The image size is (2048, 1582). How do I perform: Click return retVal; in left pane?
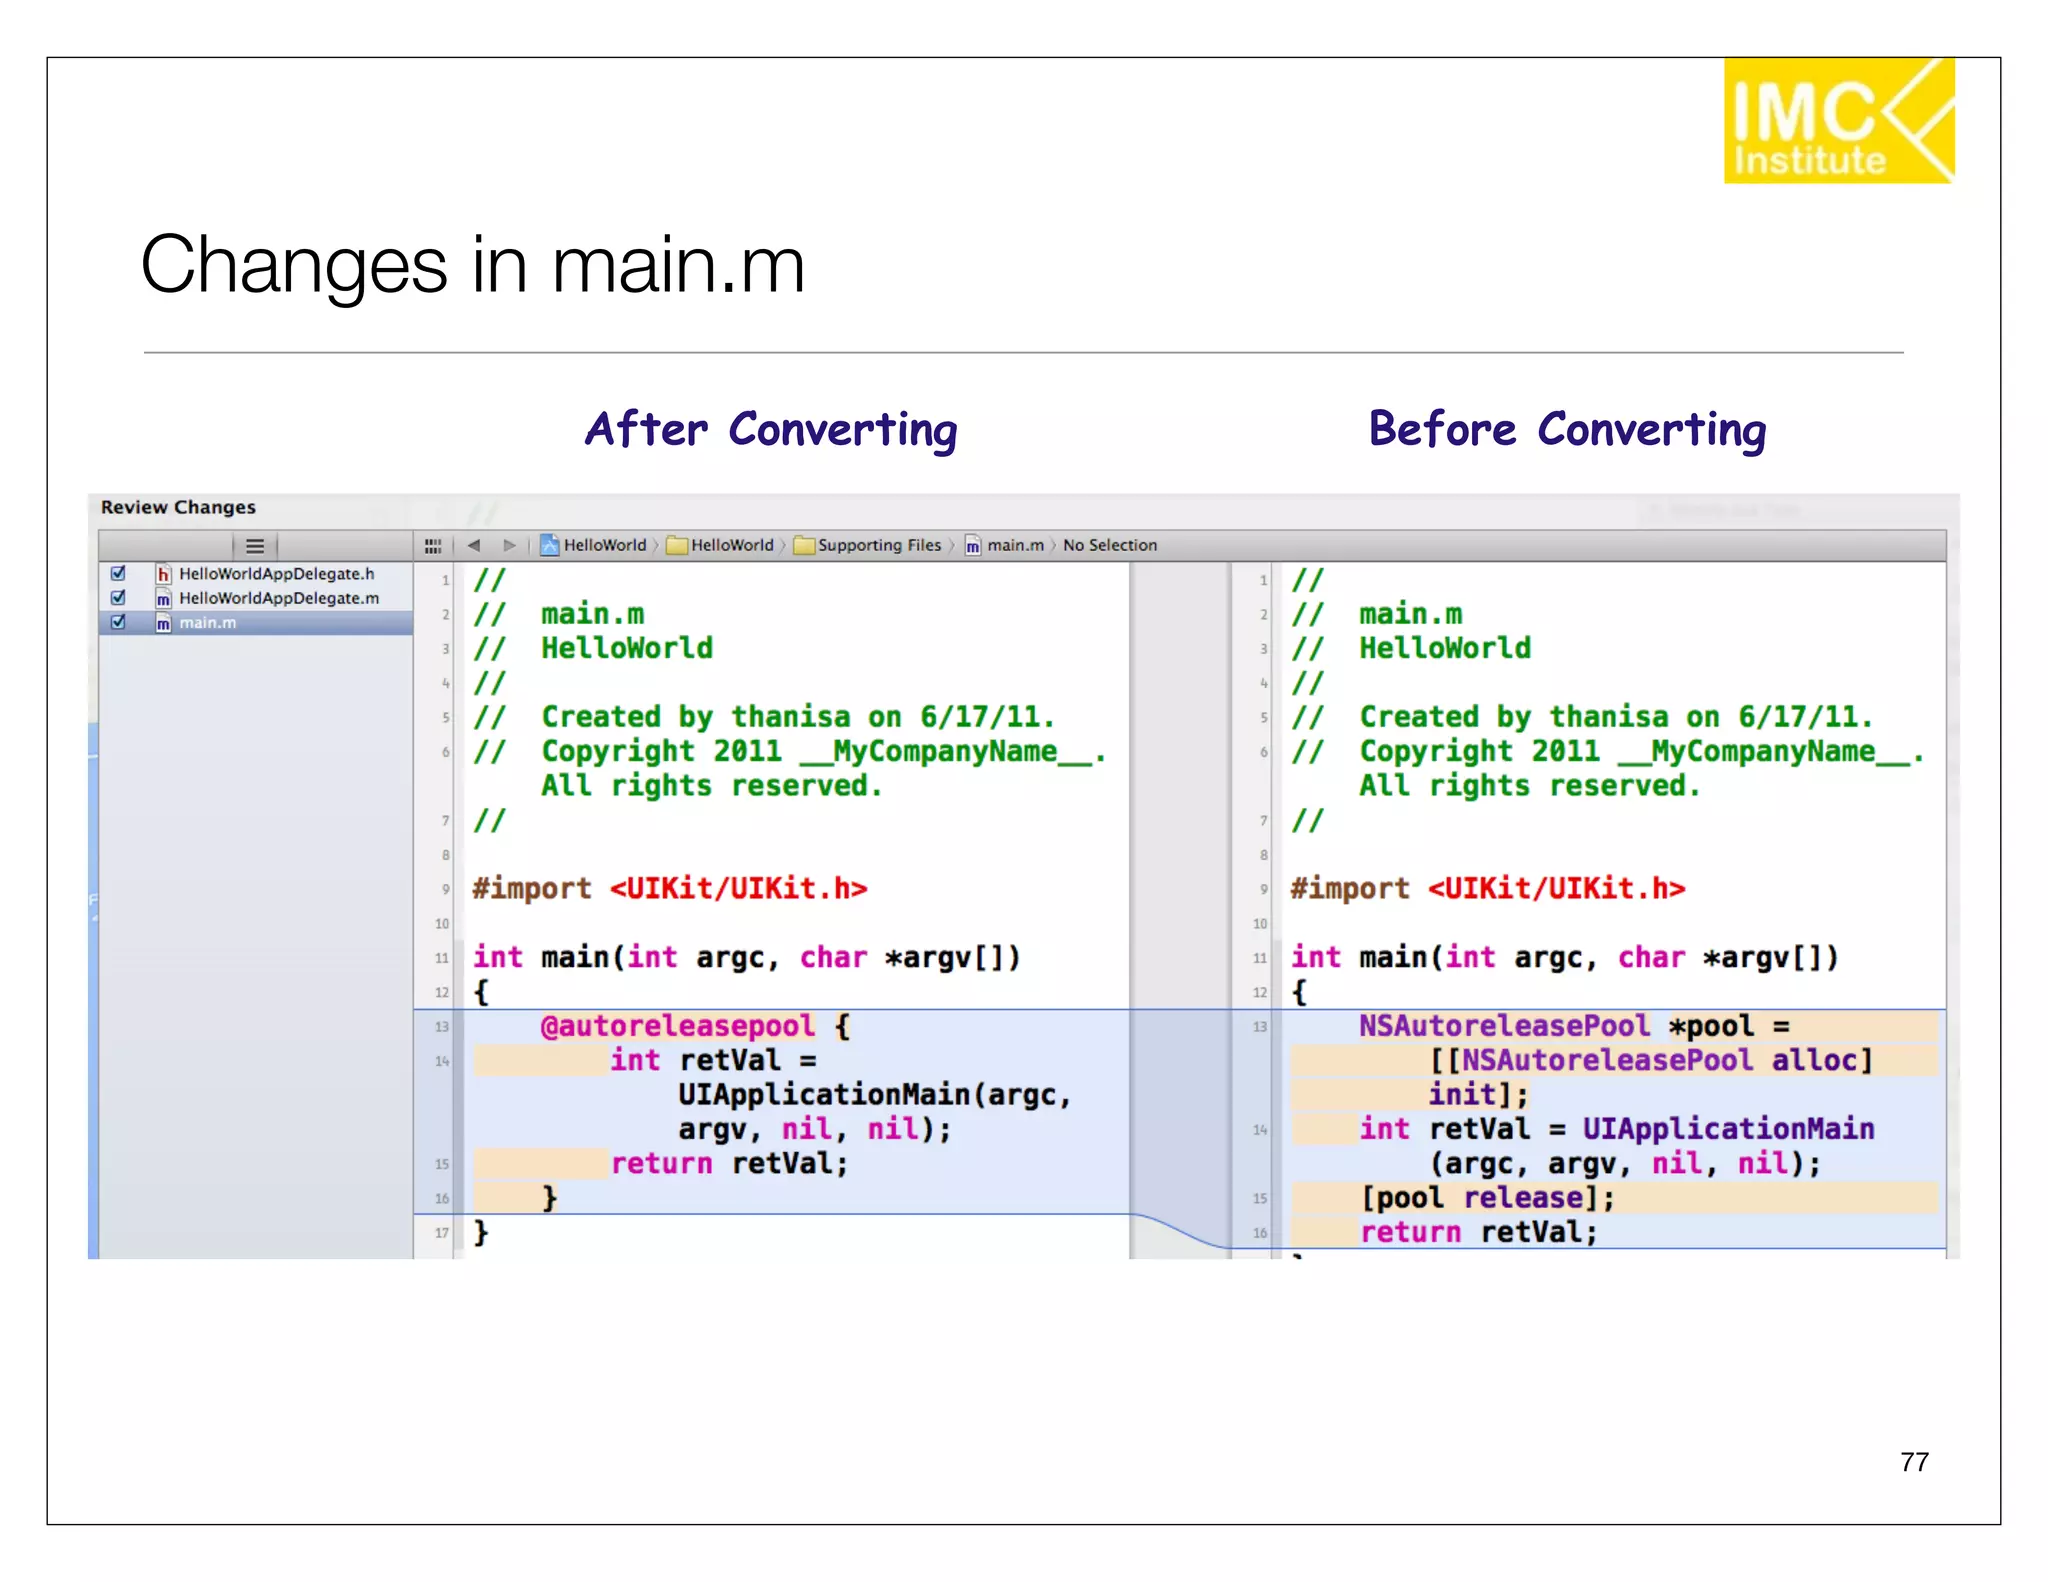pos(729,1163)
